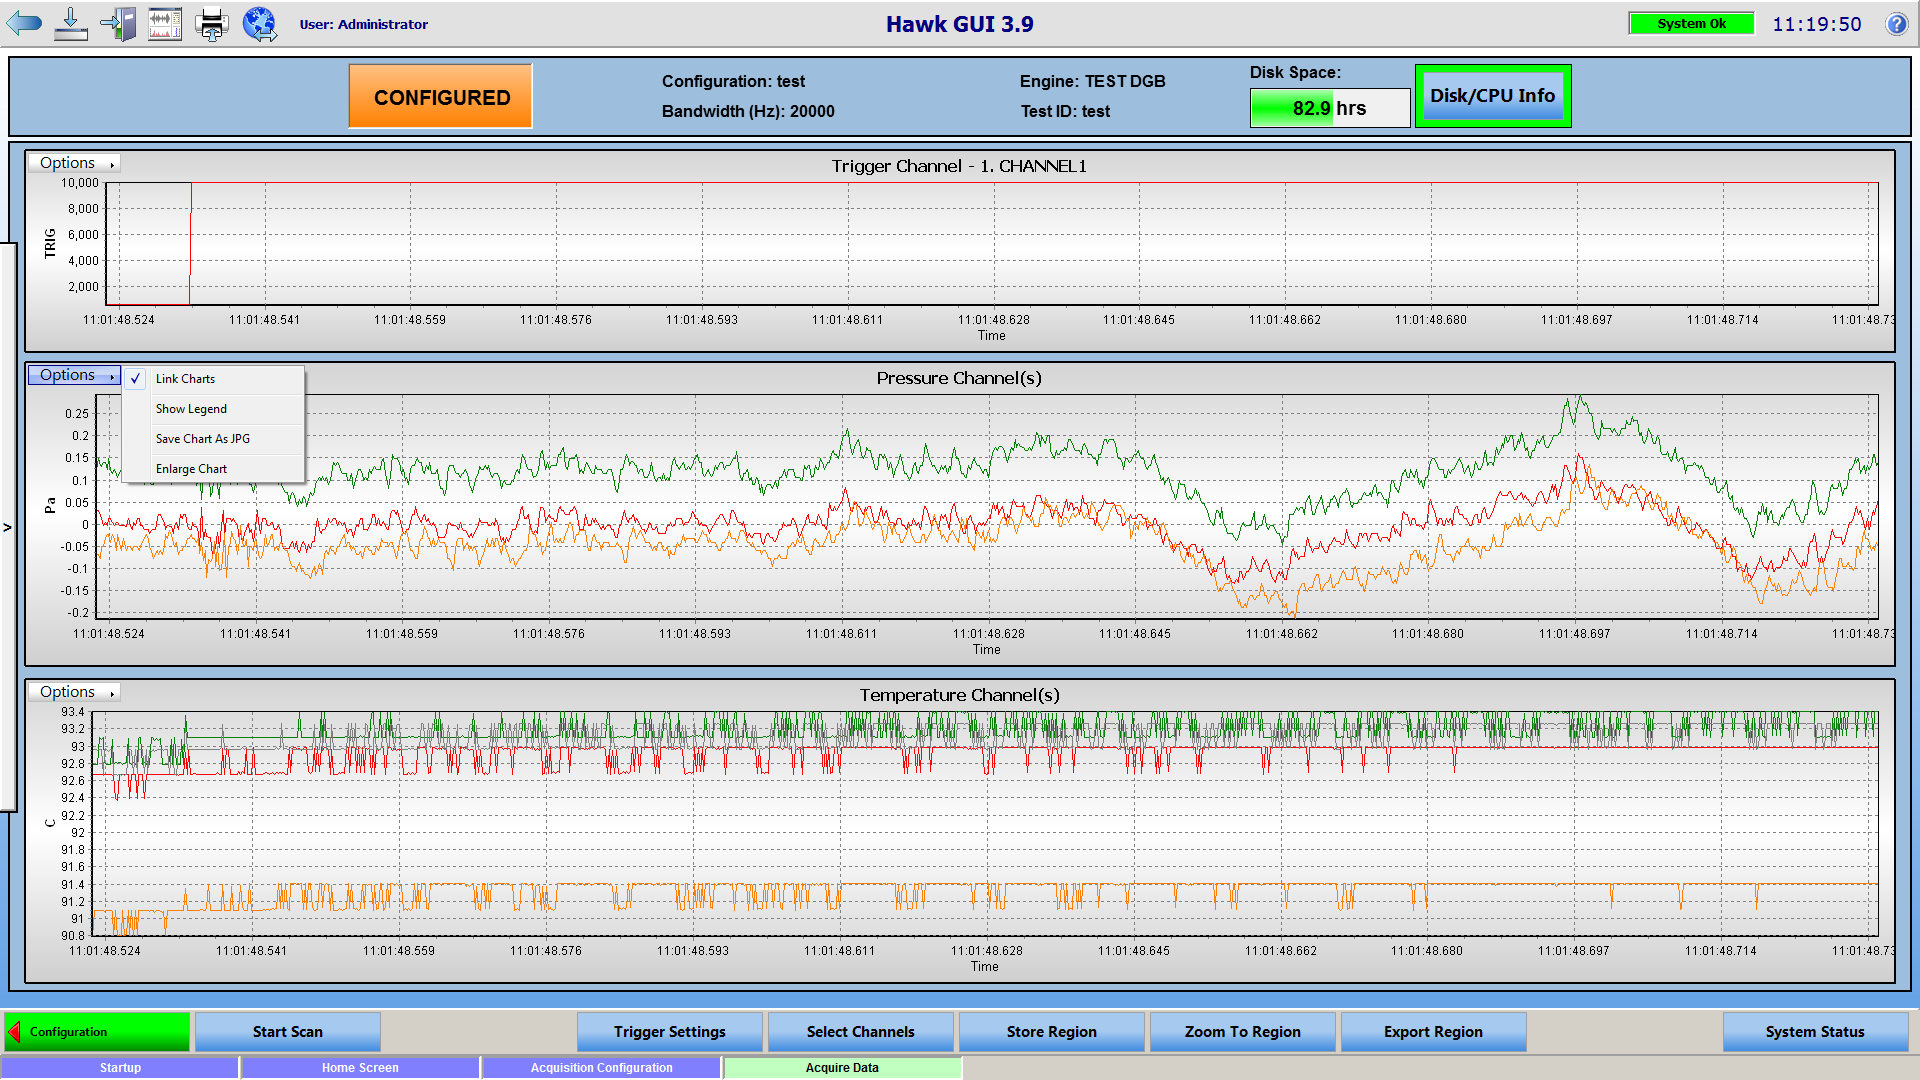The height and width of the screenshot is (1080, 1920).
Task: Select Show Legend menu entry
Action: pos(191,409)
